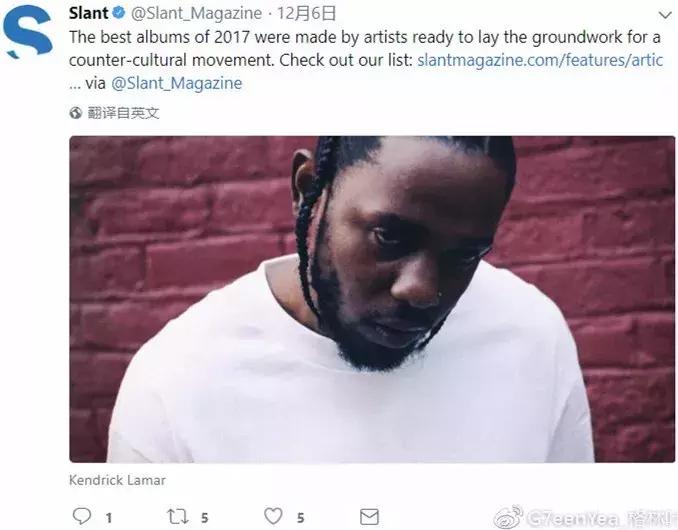Viewport: 678px width, 530px height.
Task: Click the 12月6日 tweet date
Action: [306, 13]
